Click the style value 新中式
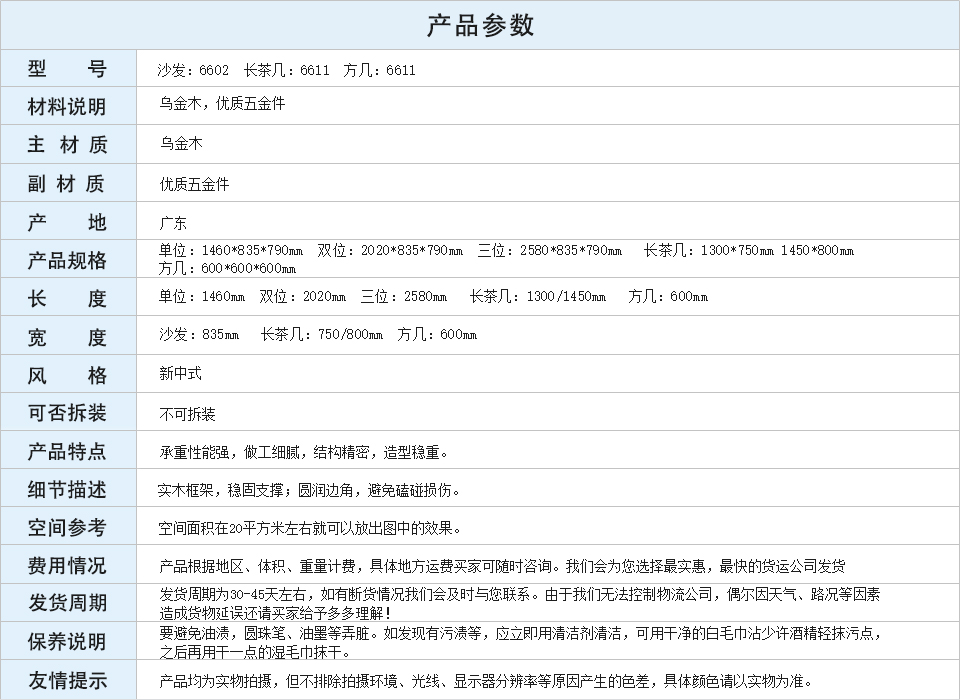The width and height of the screenshot is (960, 700). [180, 373]
